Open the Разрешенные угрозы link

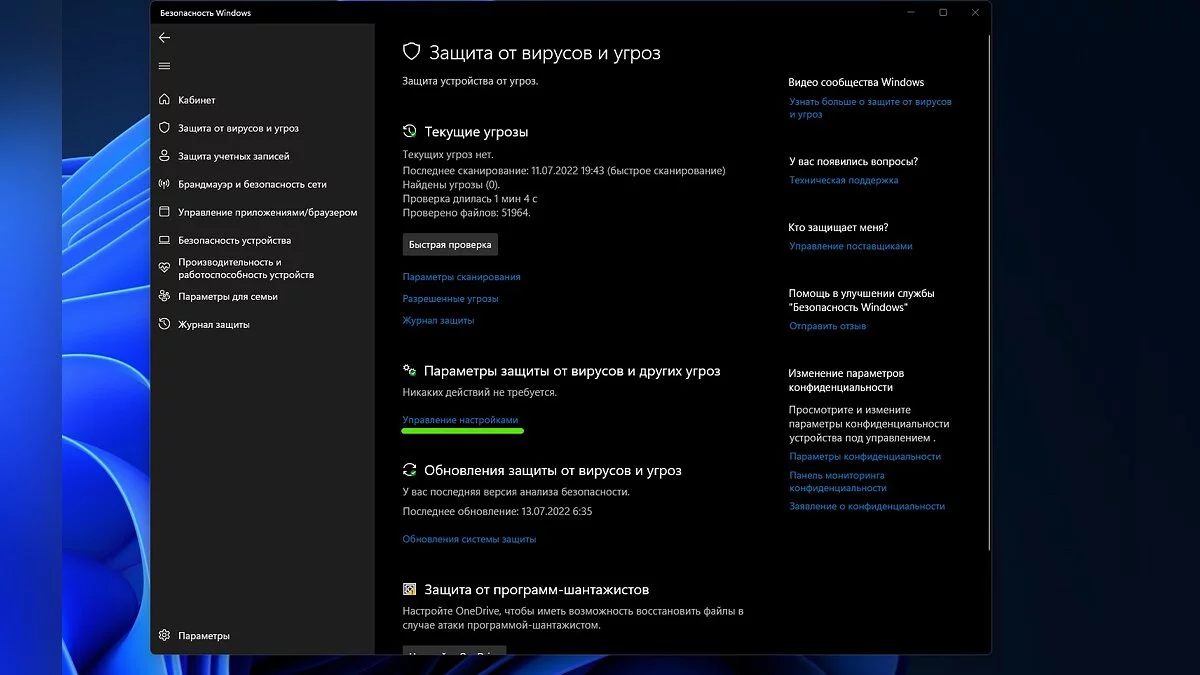point(450,299)
